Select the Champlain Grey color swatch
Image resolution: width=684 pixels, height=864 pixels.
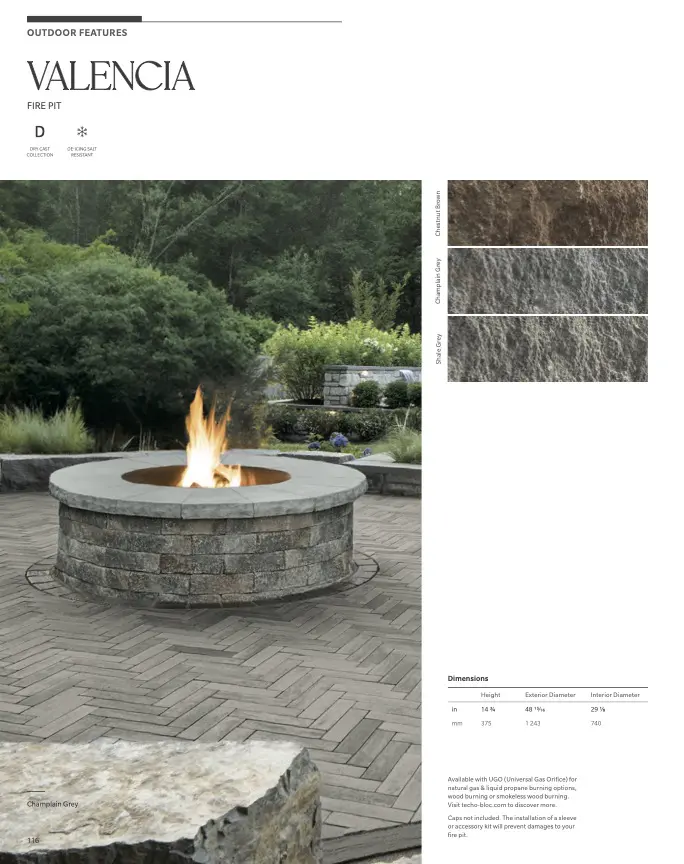(547, 281)
